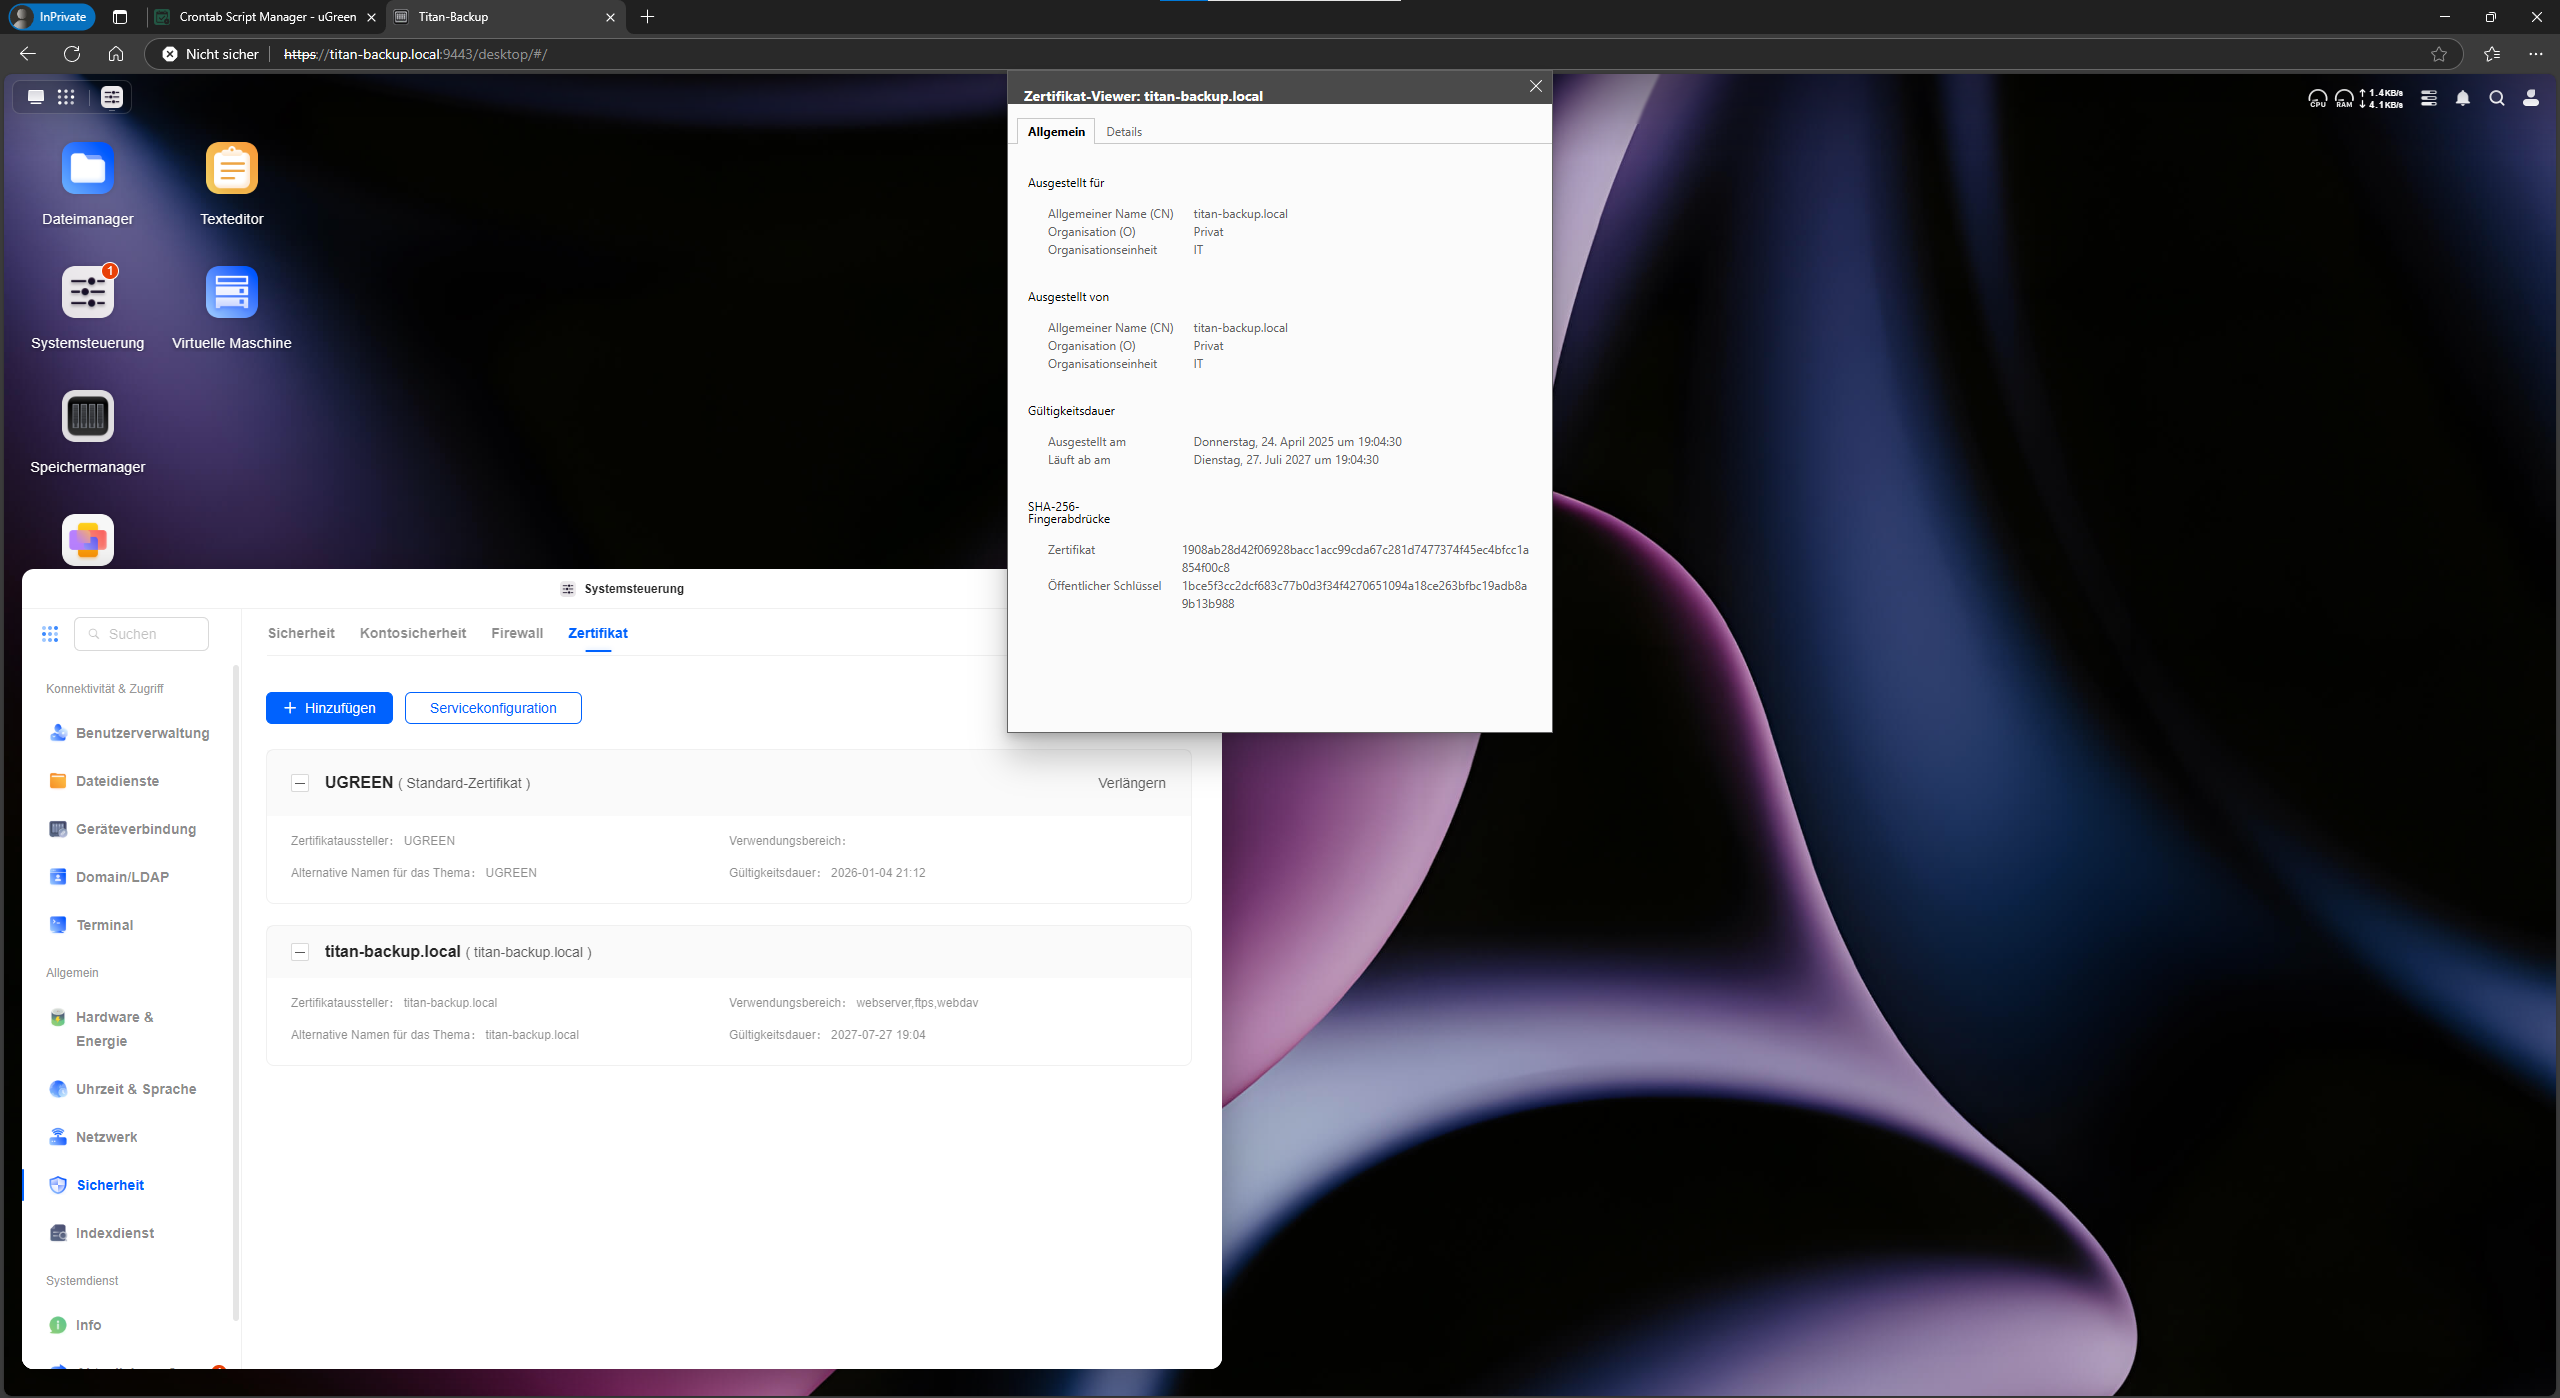Open the Systemsteuerung overview grid icon
Image resolution: width=2560 pixels, height=1398 pixels.
pos(50,634)
